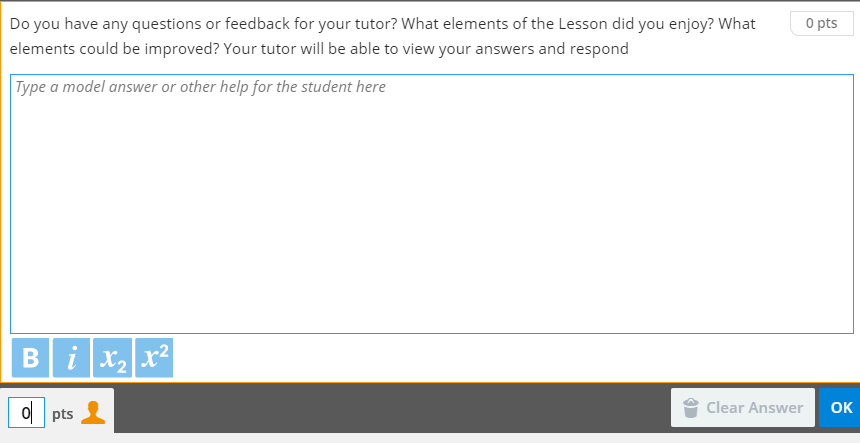Click the trash can icon on Clear Answer
This screenshot has height=443, width=860.
tap(690, 408)
